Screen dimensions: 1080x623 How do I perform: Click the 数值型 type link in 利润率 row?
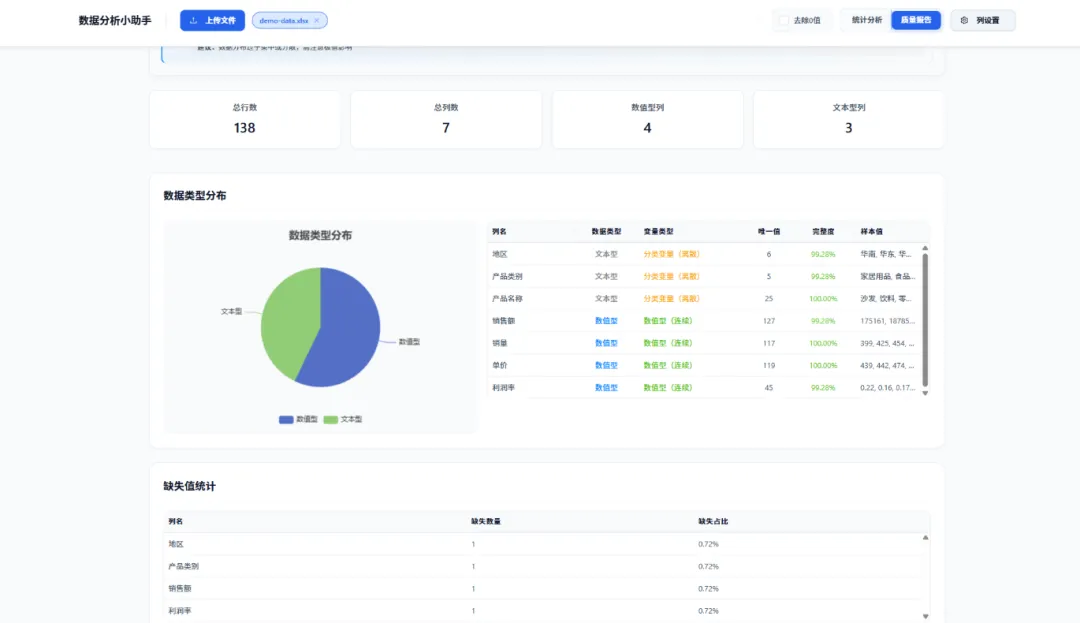(606, 388)
